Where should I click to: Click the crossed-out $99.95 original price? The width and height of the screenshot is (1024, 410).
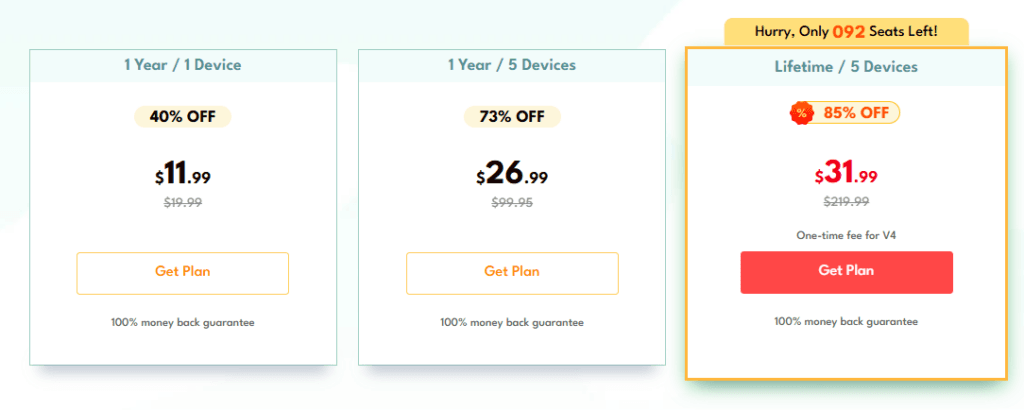click(x=512, y=202)
